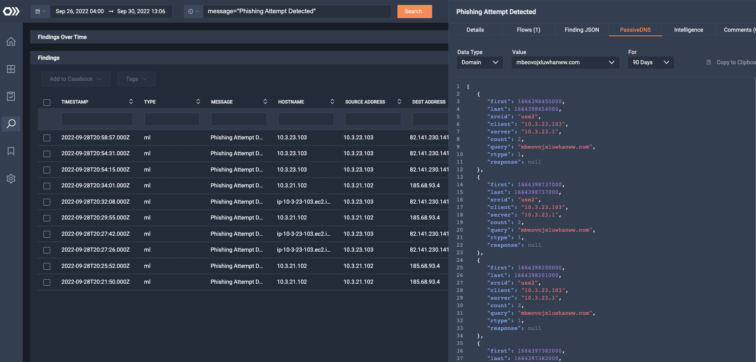This screenshot has width=756, height=362.
Task: Open the calendar date range picker
Action: point(40,11)
